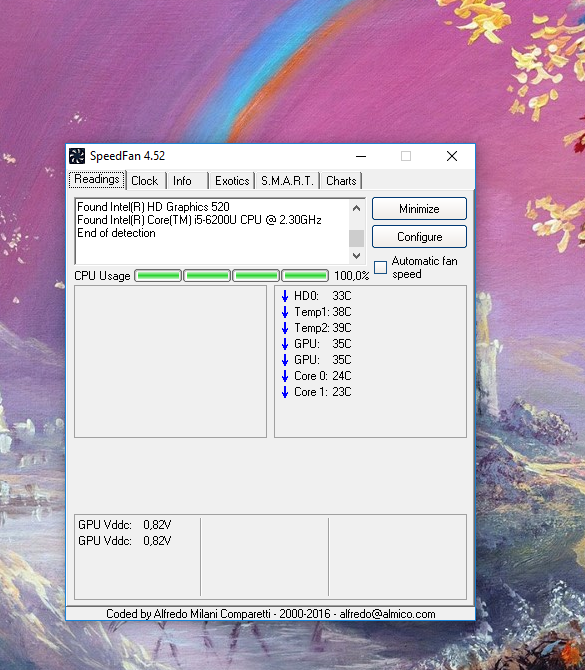The height and width of the screenshot is (670, 585).
Task: Click the down arrow icon beside Temp1
Action: coord(285,312)
